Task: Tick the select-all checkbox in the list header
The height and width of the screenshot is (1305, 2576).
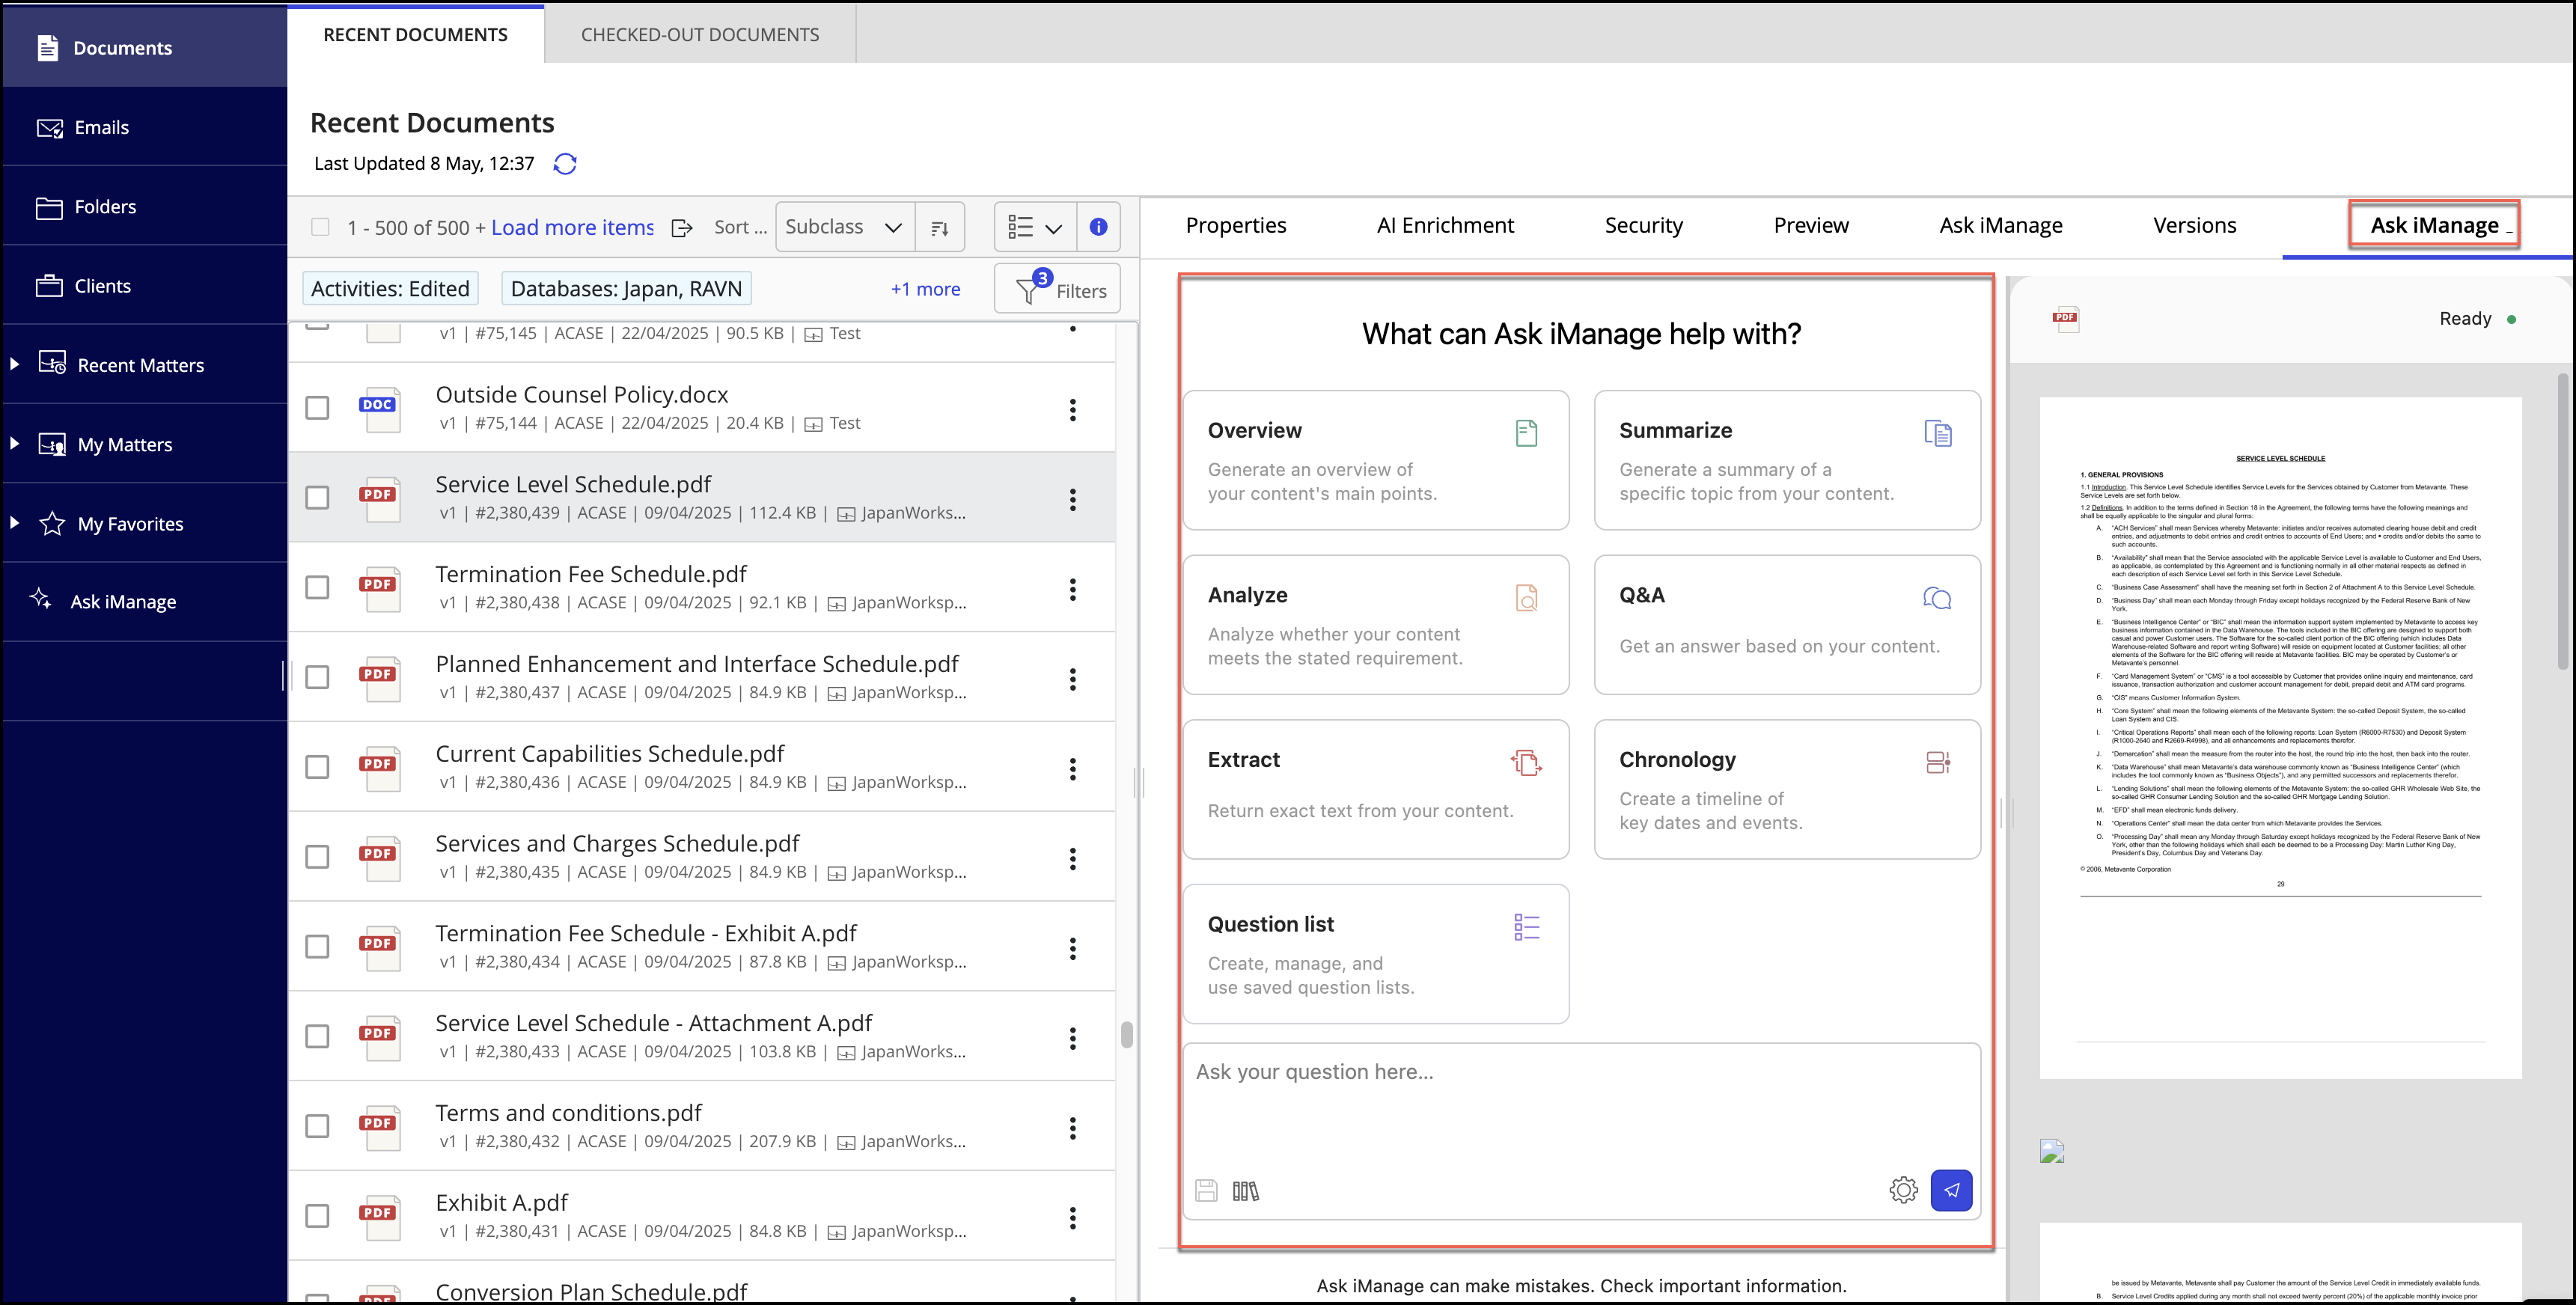Action: coord(320,227)
